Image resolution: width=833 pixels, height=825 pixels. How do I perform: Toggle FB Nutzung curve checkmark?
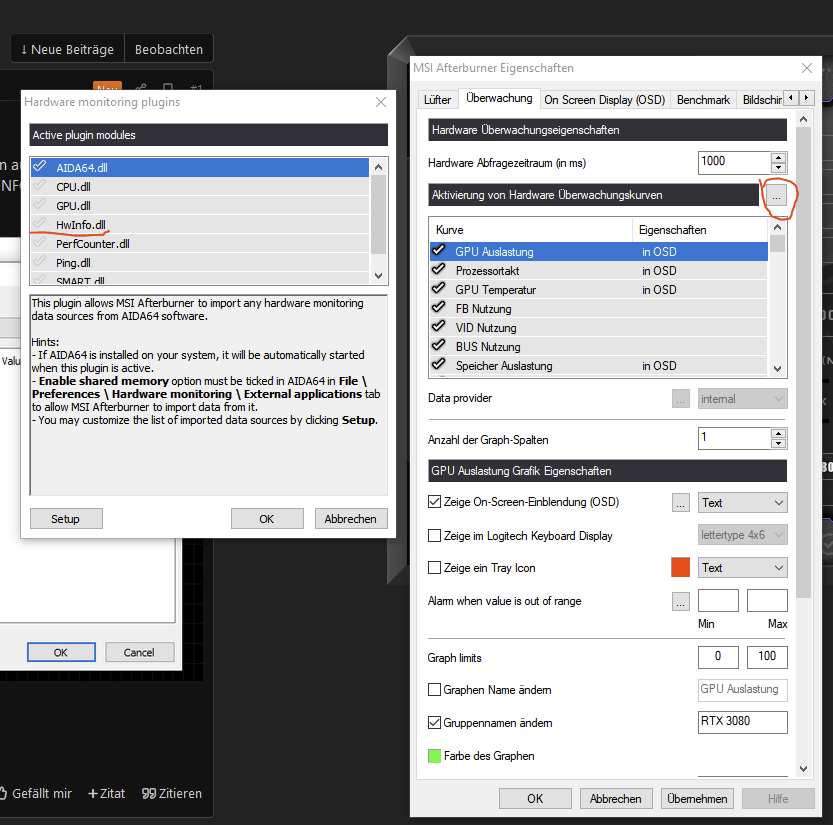(x=439, y=308)
